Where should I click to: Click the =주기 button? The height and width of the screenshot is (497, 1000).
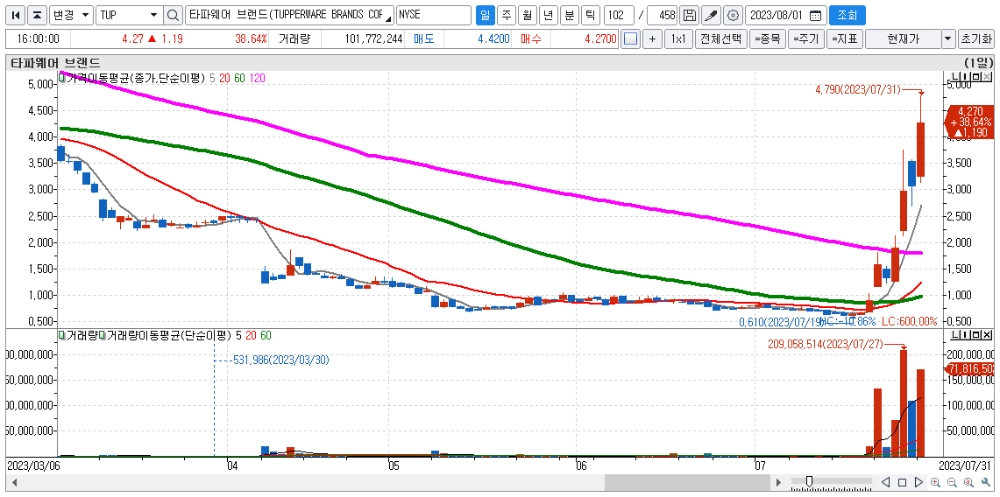[805, 39]
